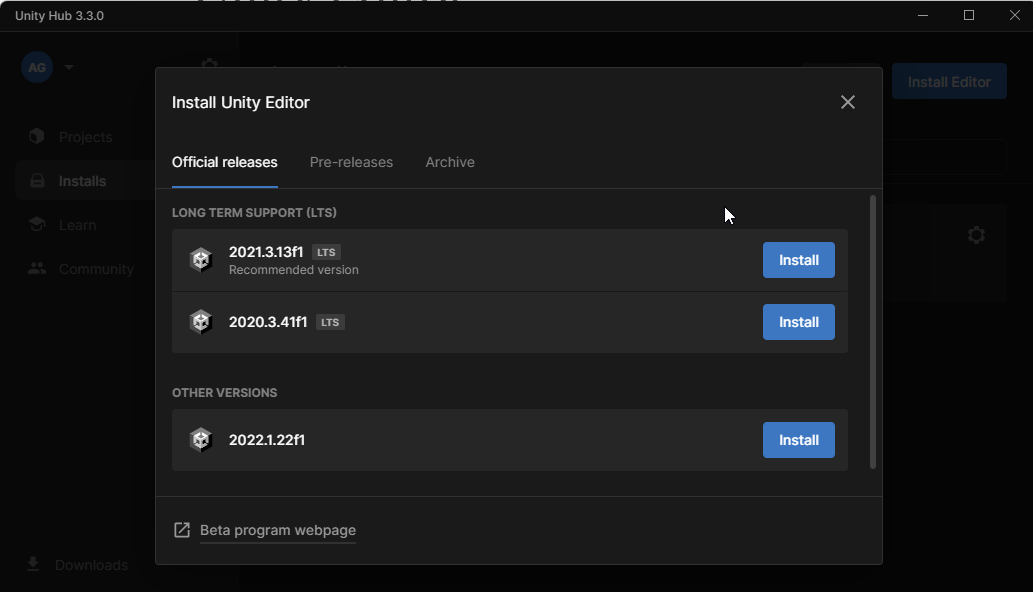
Task: Select the Installs padlock icon in the sidebar
Action: (x=36, y=180)
